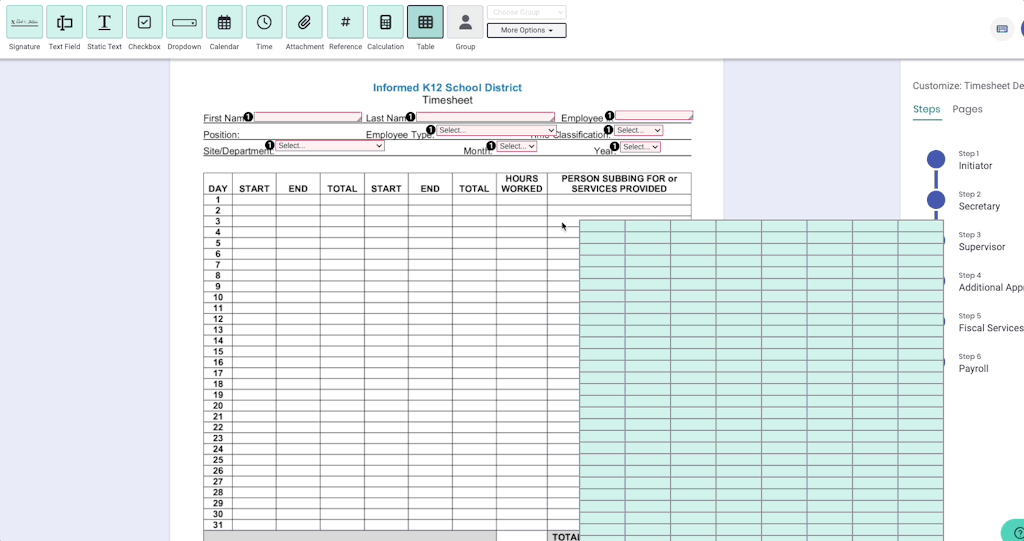Choose the Checkbox field tool
This screenshot has height=541, width=1024.
tap(144, 22)
